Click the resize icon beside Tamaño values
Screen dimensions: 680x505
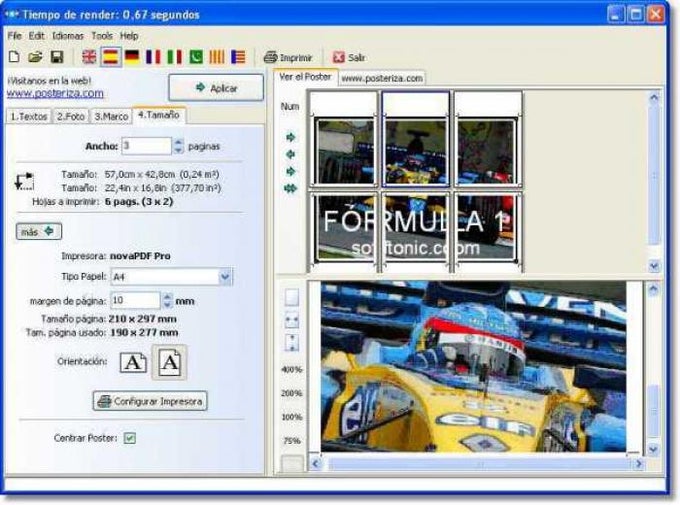pos(24,181)
